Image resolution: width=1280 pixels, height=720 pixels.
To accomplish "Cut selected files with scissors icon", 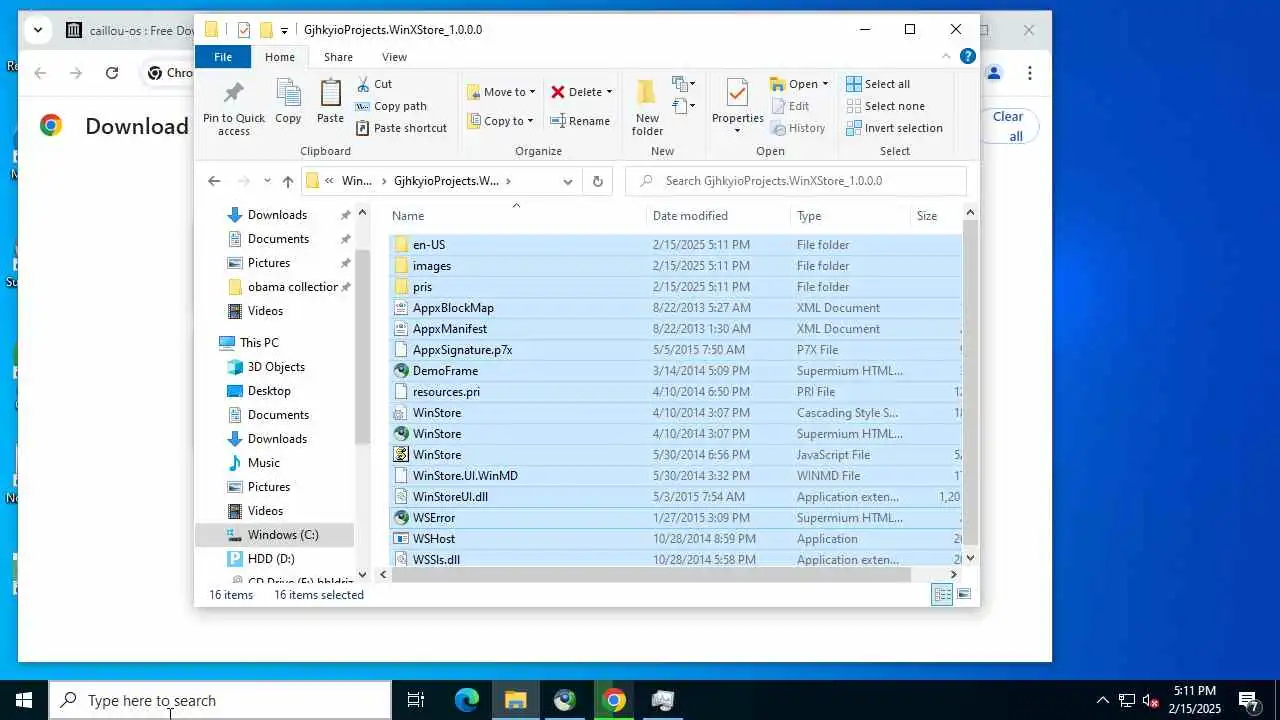I will tap(375, 84).
